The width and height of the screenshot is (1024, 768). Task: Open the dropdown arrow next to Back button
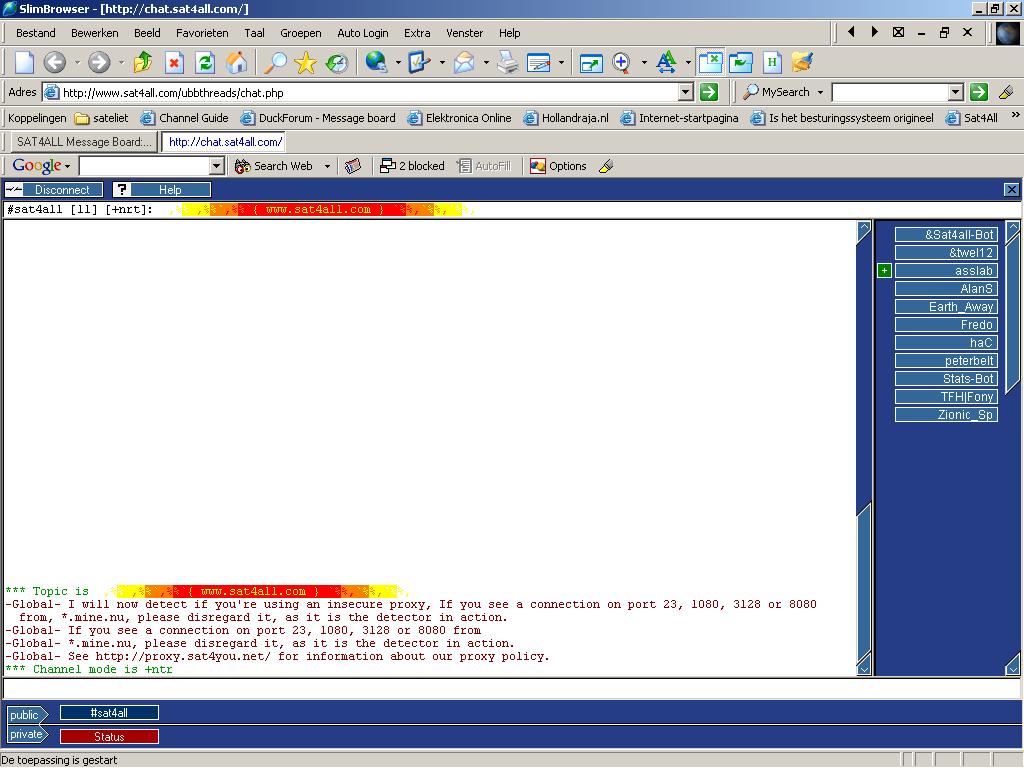pos(77,63)
